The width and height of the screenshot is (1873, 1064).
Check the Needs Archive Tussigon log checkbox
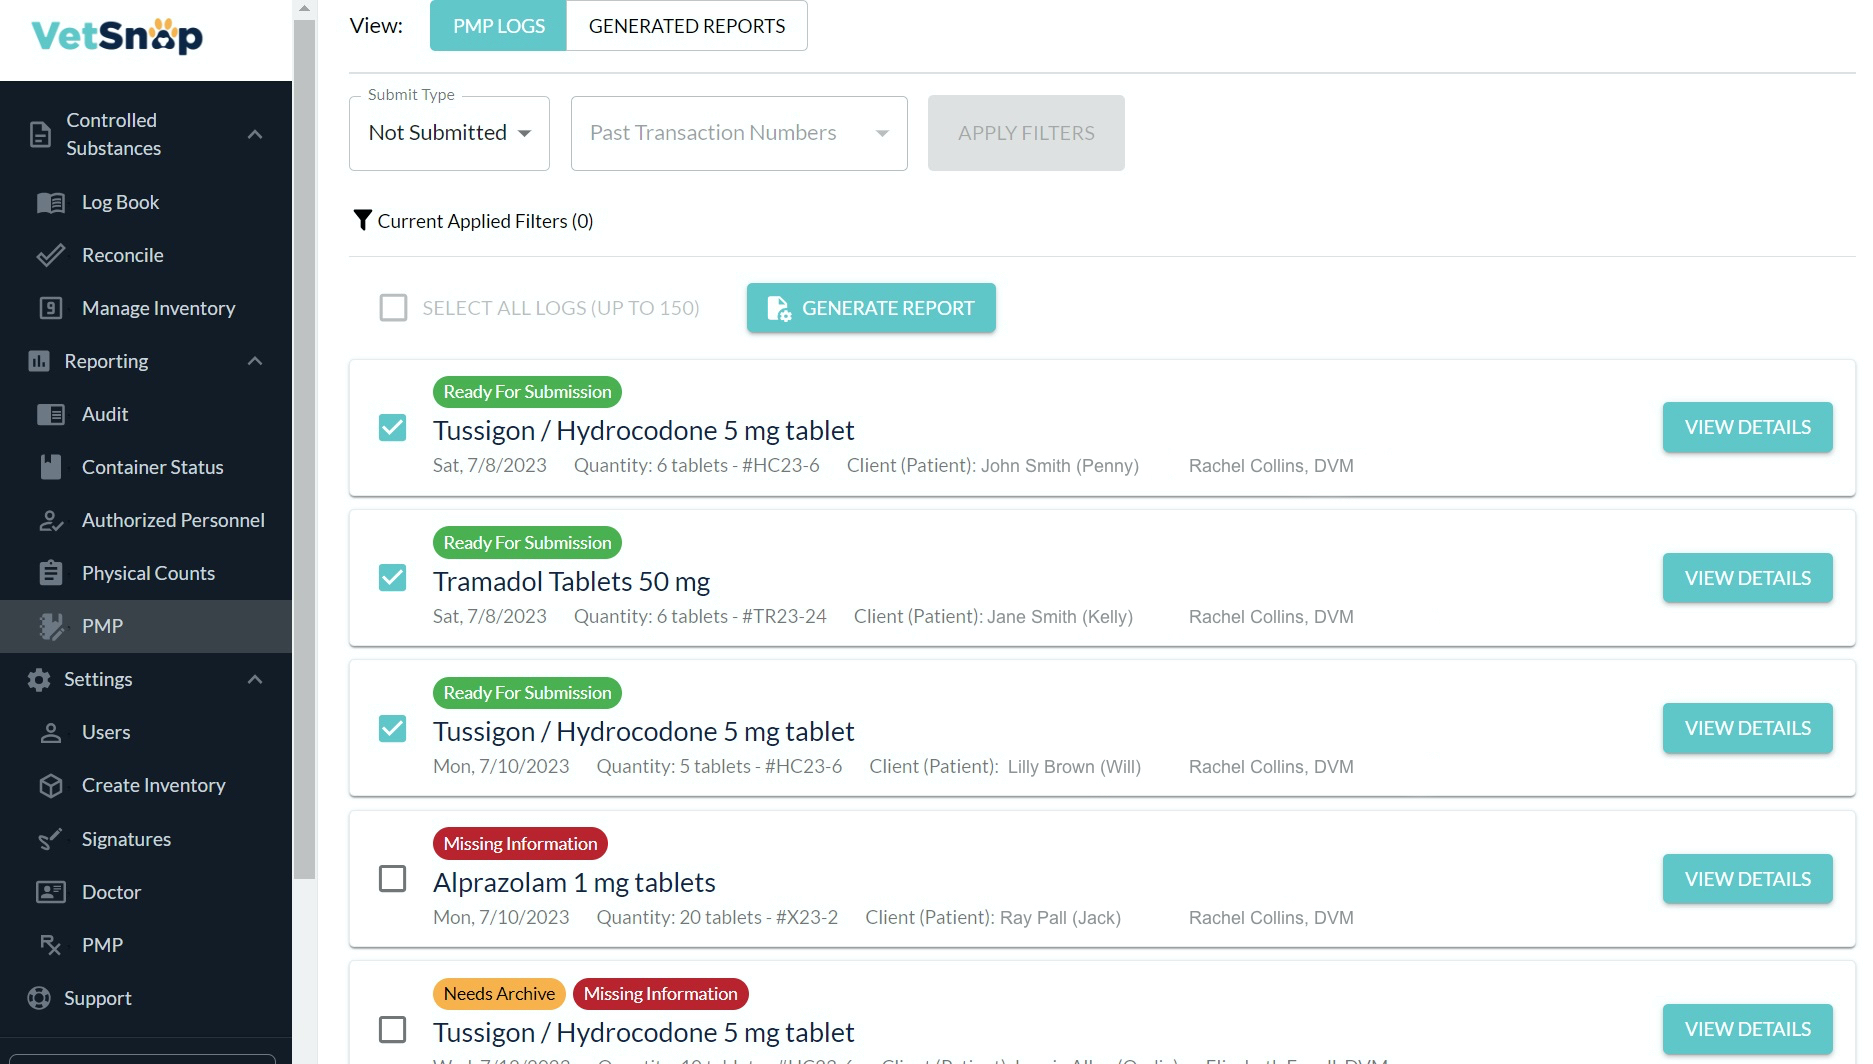click(393, 1030)
